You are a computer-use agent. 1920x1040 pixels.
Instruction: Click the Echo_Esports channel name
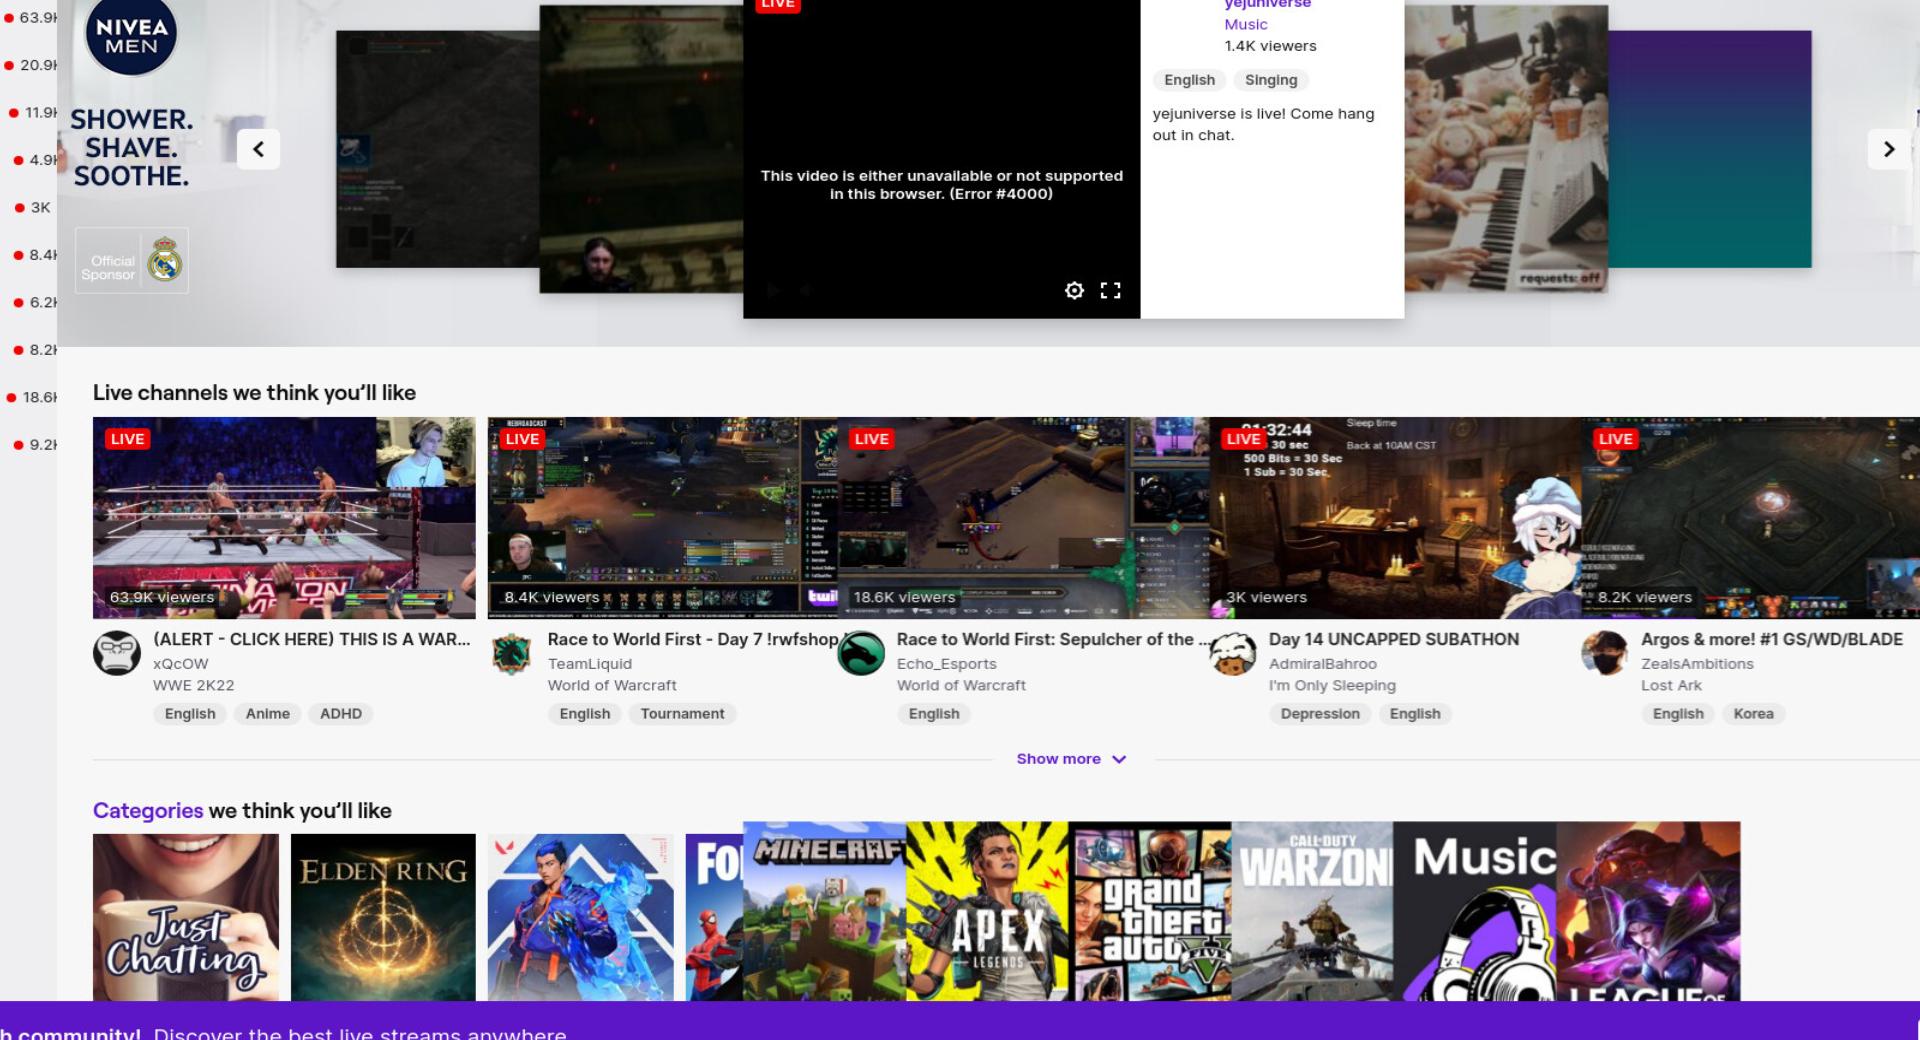(x=947, y=664)
